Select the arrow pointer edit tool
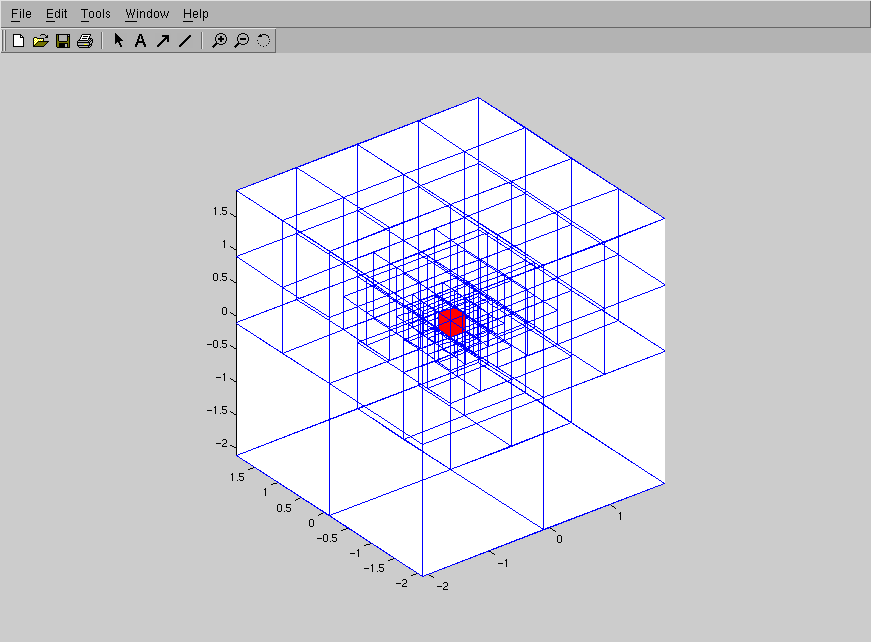The width and height of the screenshot is (871, 642). (x=118, y=41)
